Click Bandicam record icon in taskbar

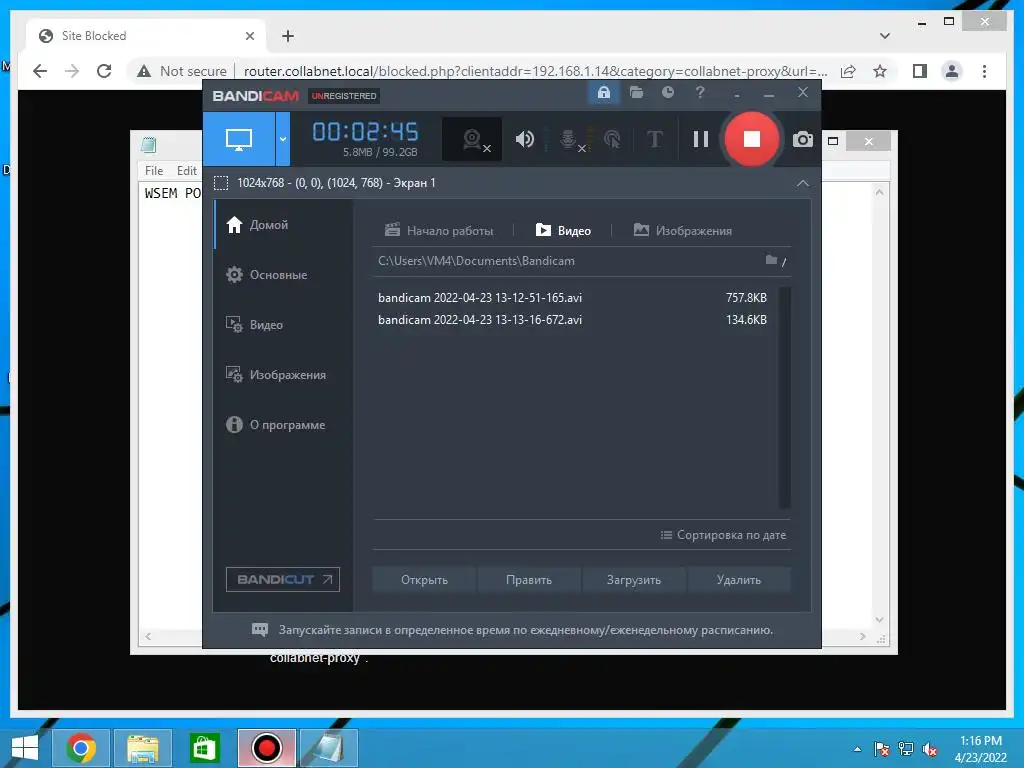pos(266,748)
